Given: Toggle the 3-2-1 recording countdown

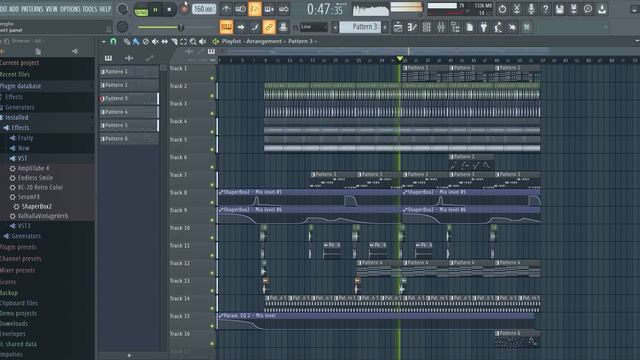Looking at the screenshot, I should [255, 9].
